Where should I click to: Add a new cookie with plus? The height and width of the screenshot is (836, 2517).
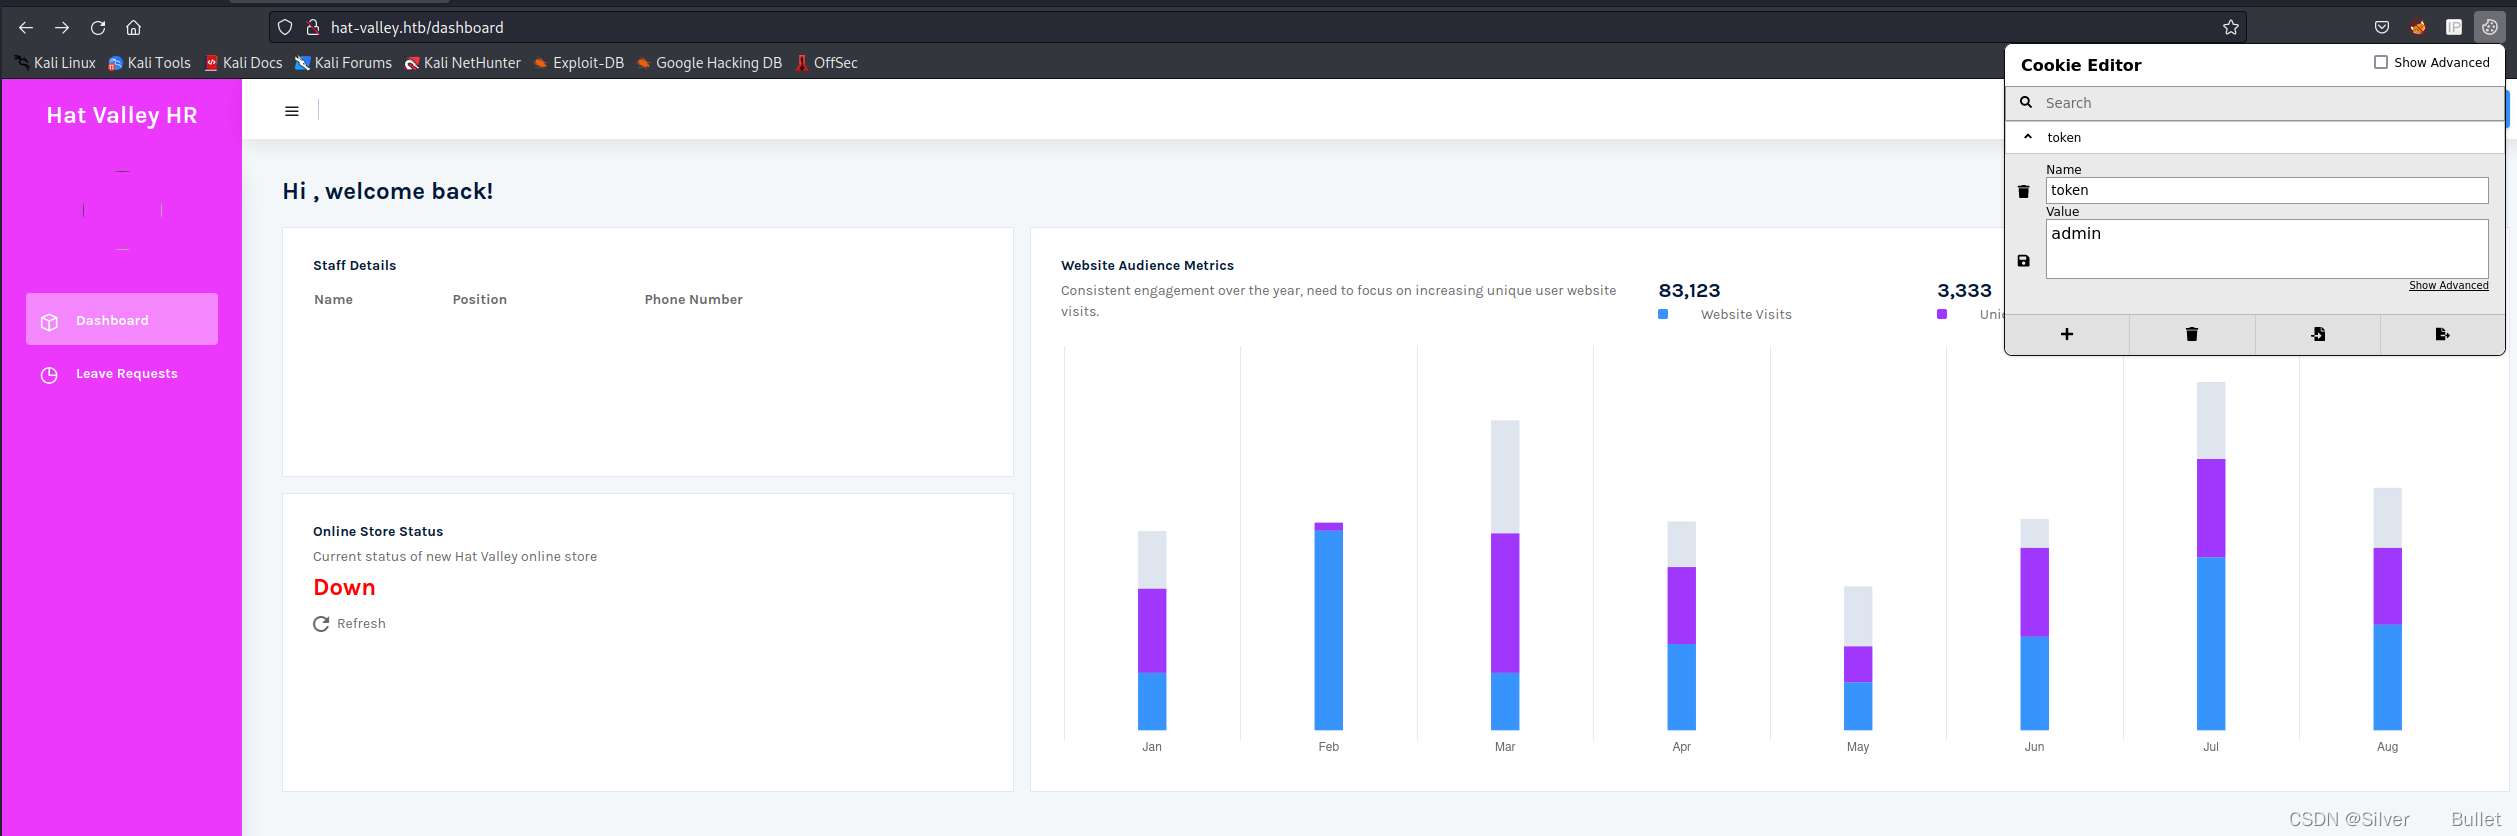coord(2067,334)
